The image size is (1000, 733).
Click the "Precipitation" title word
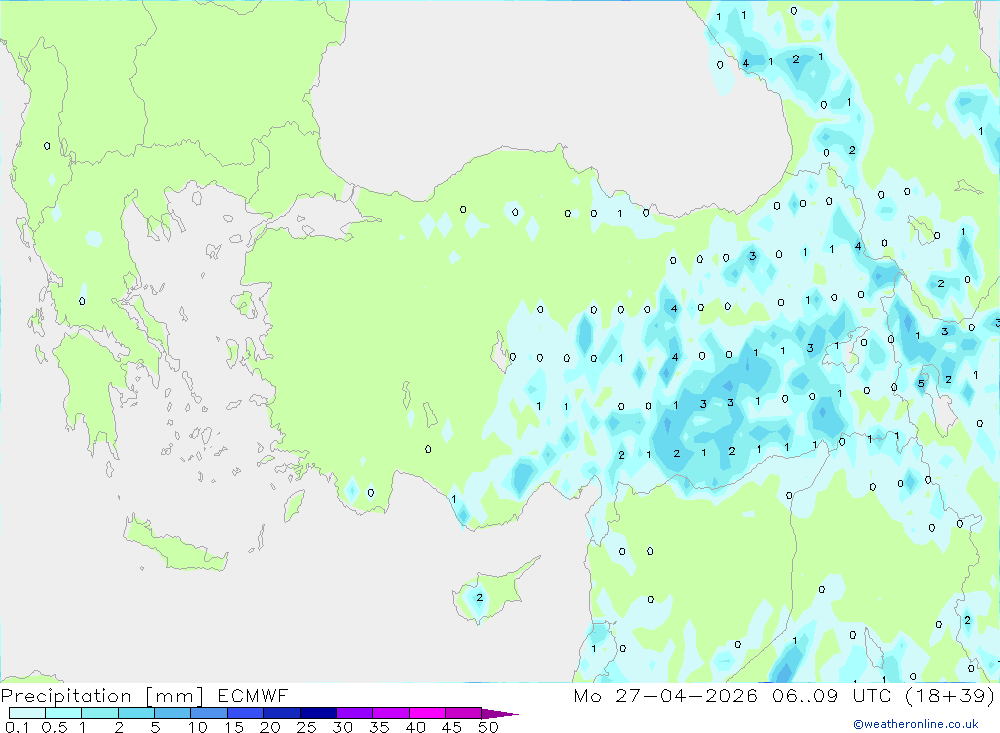pos(66,695)
